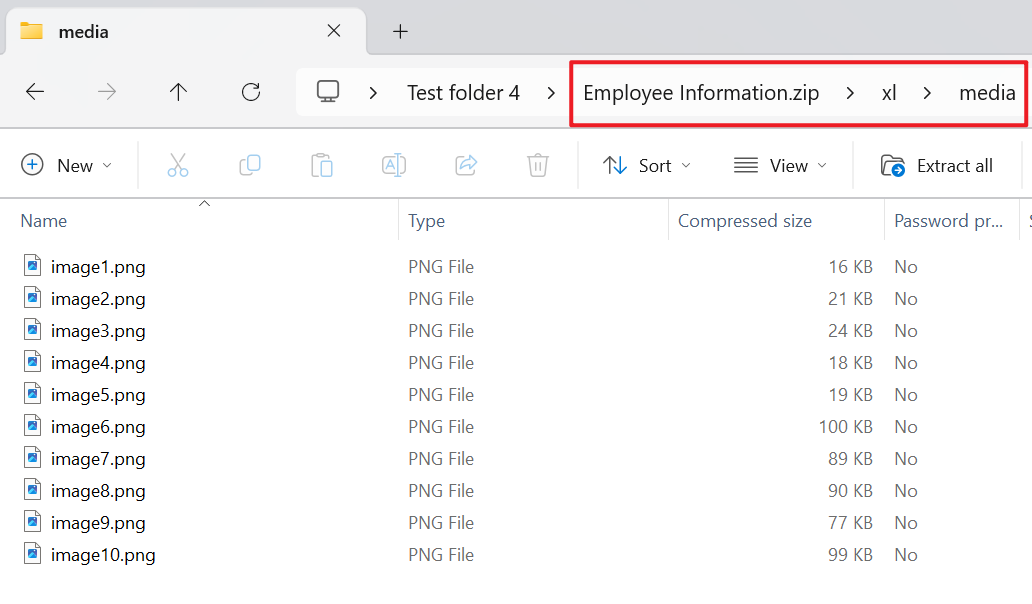1032x604 pixels.
Task: Click the Extract all button
Action: [x=937, y=165]
